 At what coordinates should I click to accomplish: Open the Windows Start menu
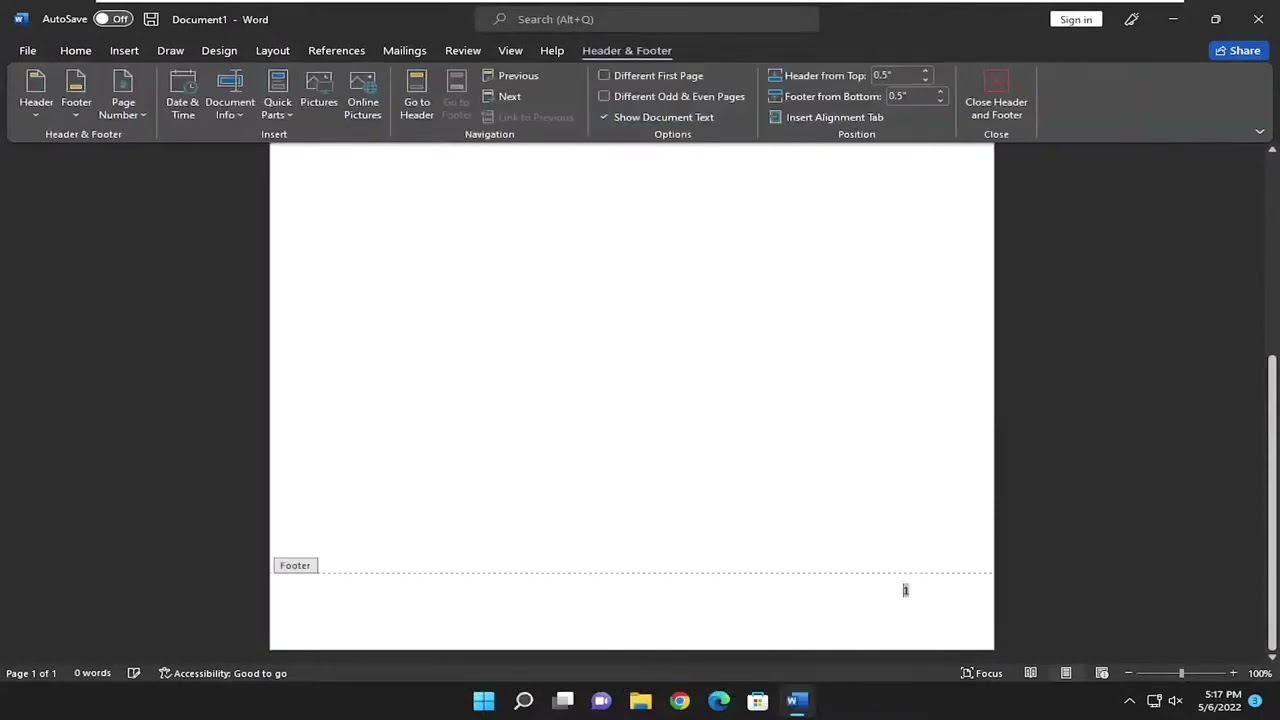[x=484, y=701]
